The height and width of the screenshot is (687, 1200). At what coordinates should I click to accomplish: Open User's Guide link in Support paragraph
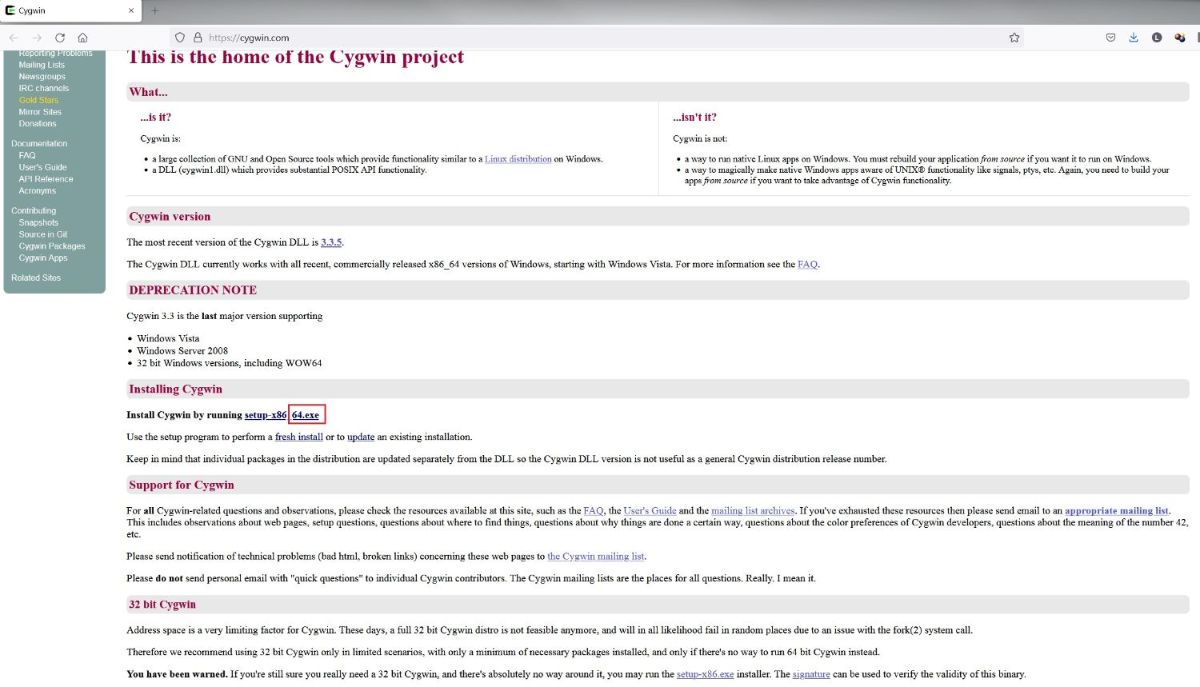coord(652,511)
